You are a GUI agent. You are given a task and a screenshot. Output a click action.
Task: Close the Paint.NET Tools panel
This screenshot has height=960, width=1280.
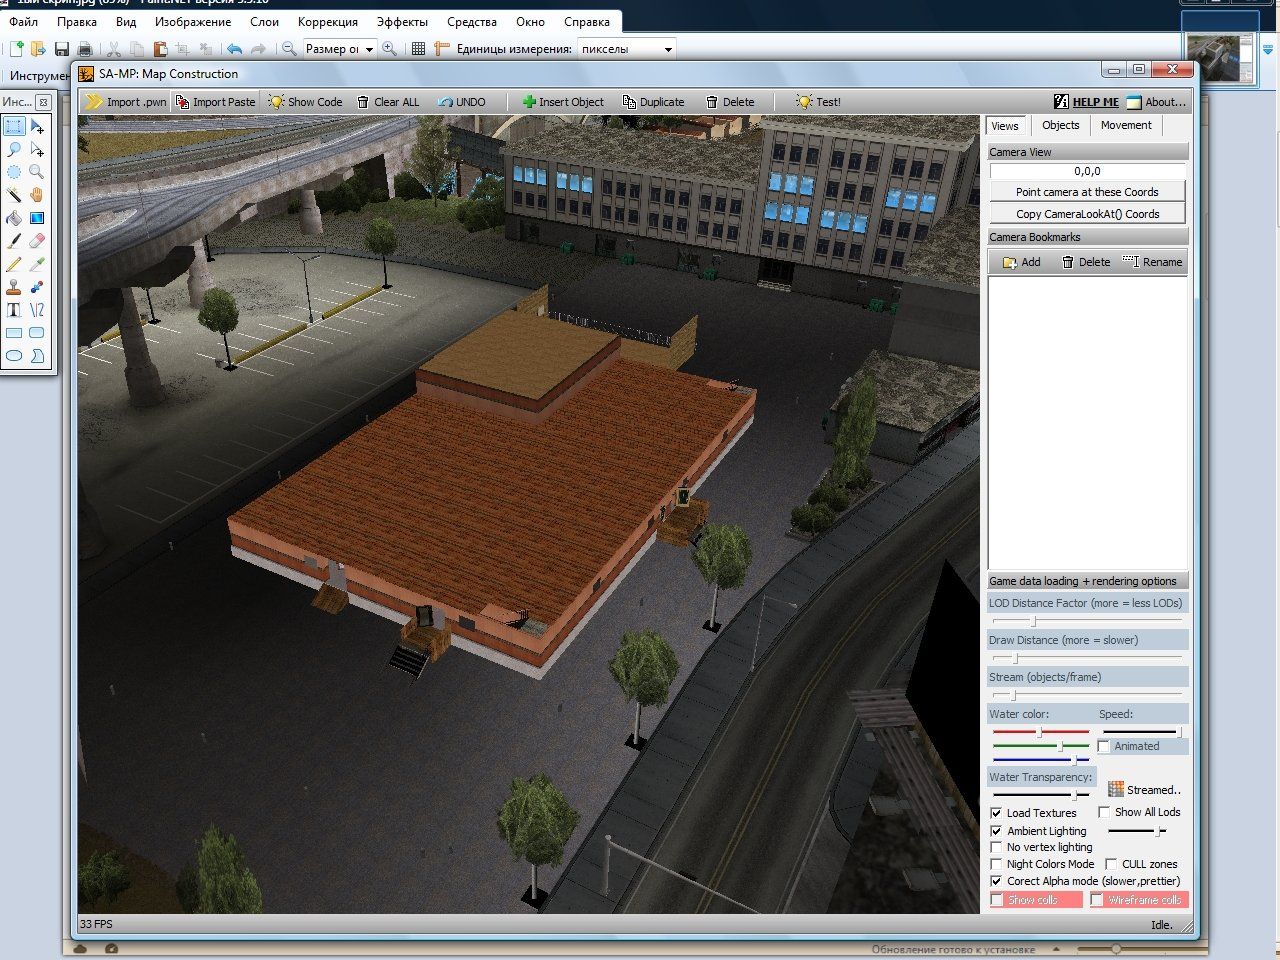pos(43,102)
